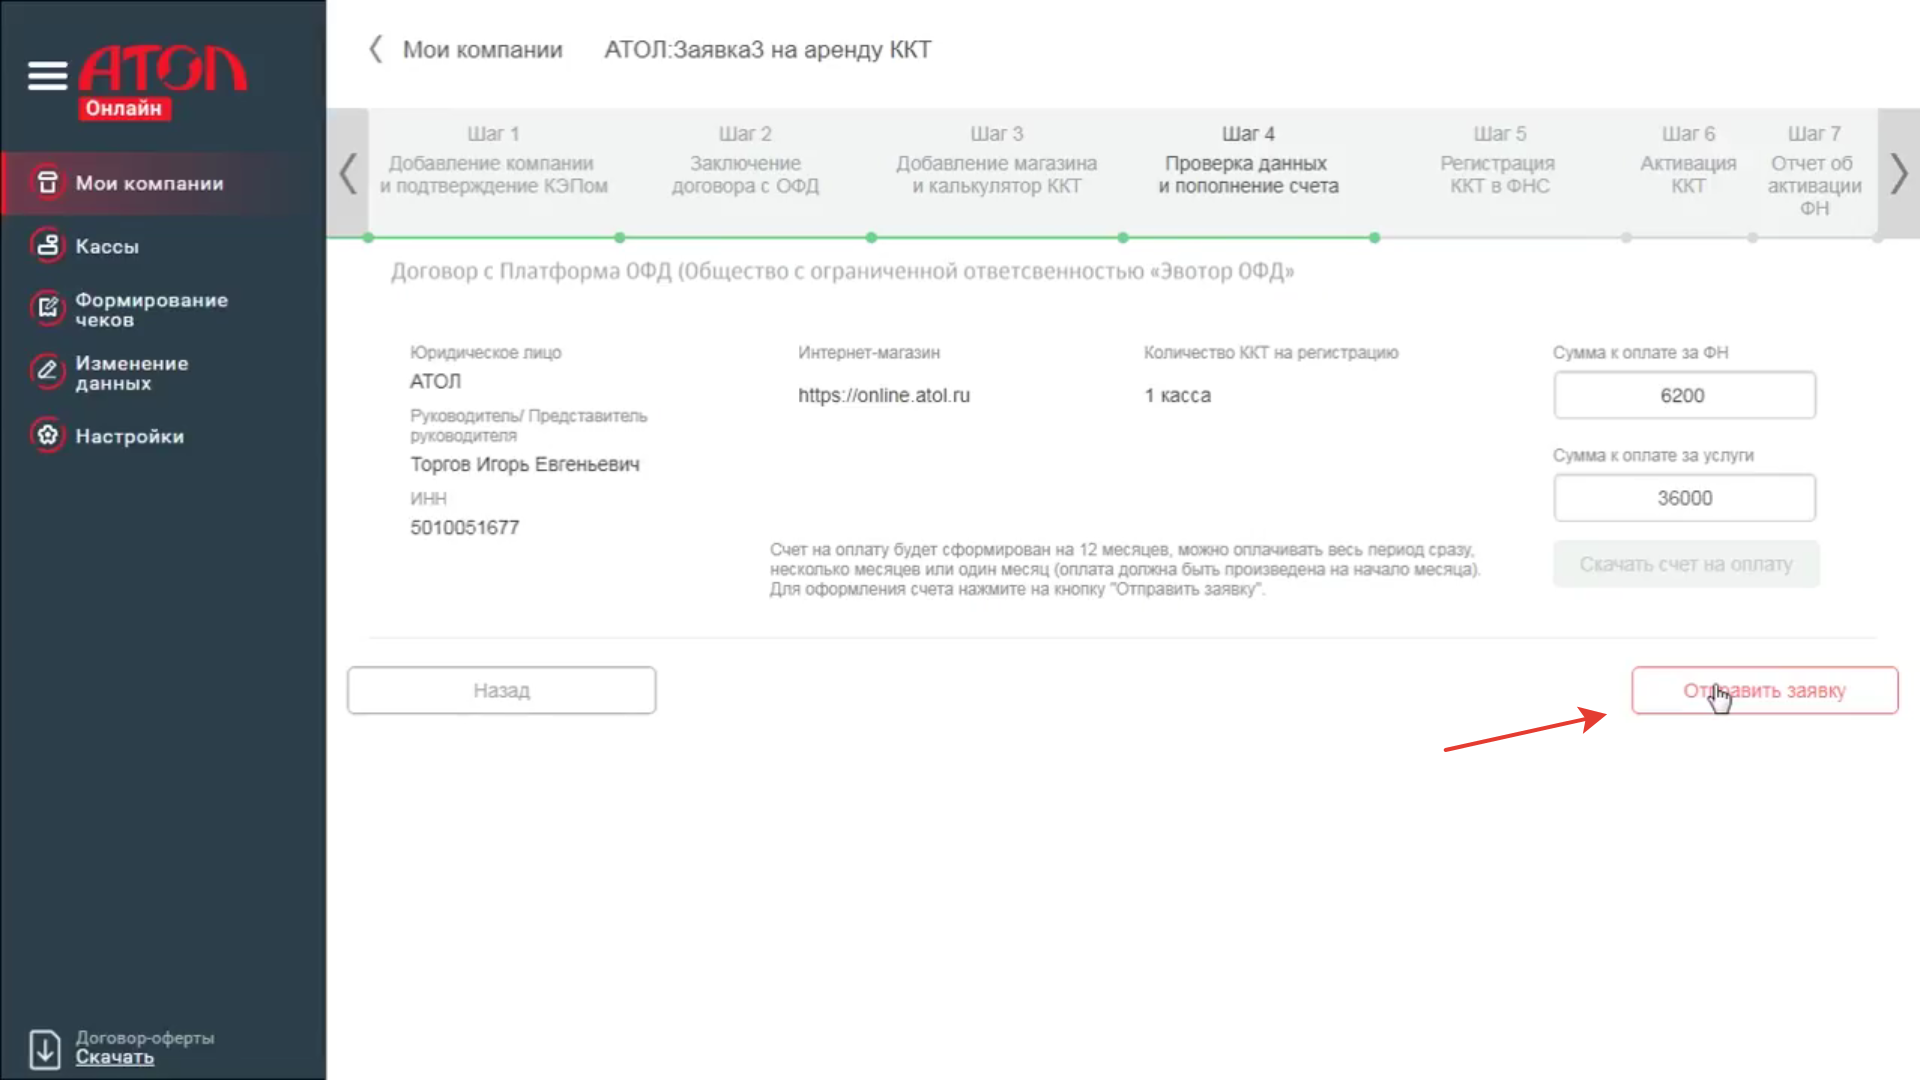Click the Назад button
This screenshot has width=1920, height=1080.
[501, 690]
